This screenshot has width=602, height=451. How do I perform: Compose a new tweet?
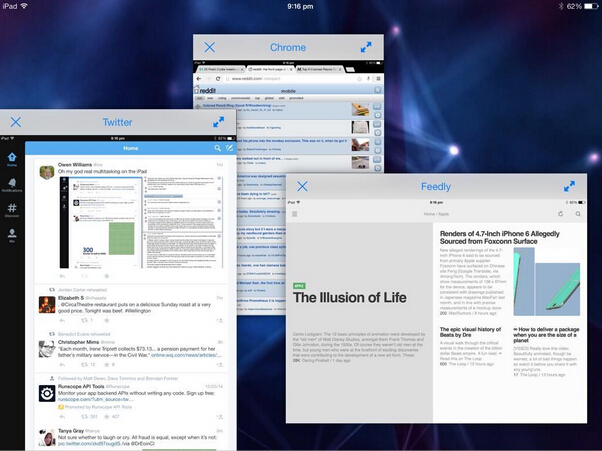coord(229,148)
